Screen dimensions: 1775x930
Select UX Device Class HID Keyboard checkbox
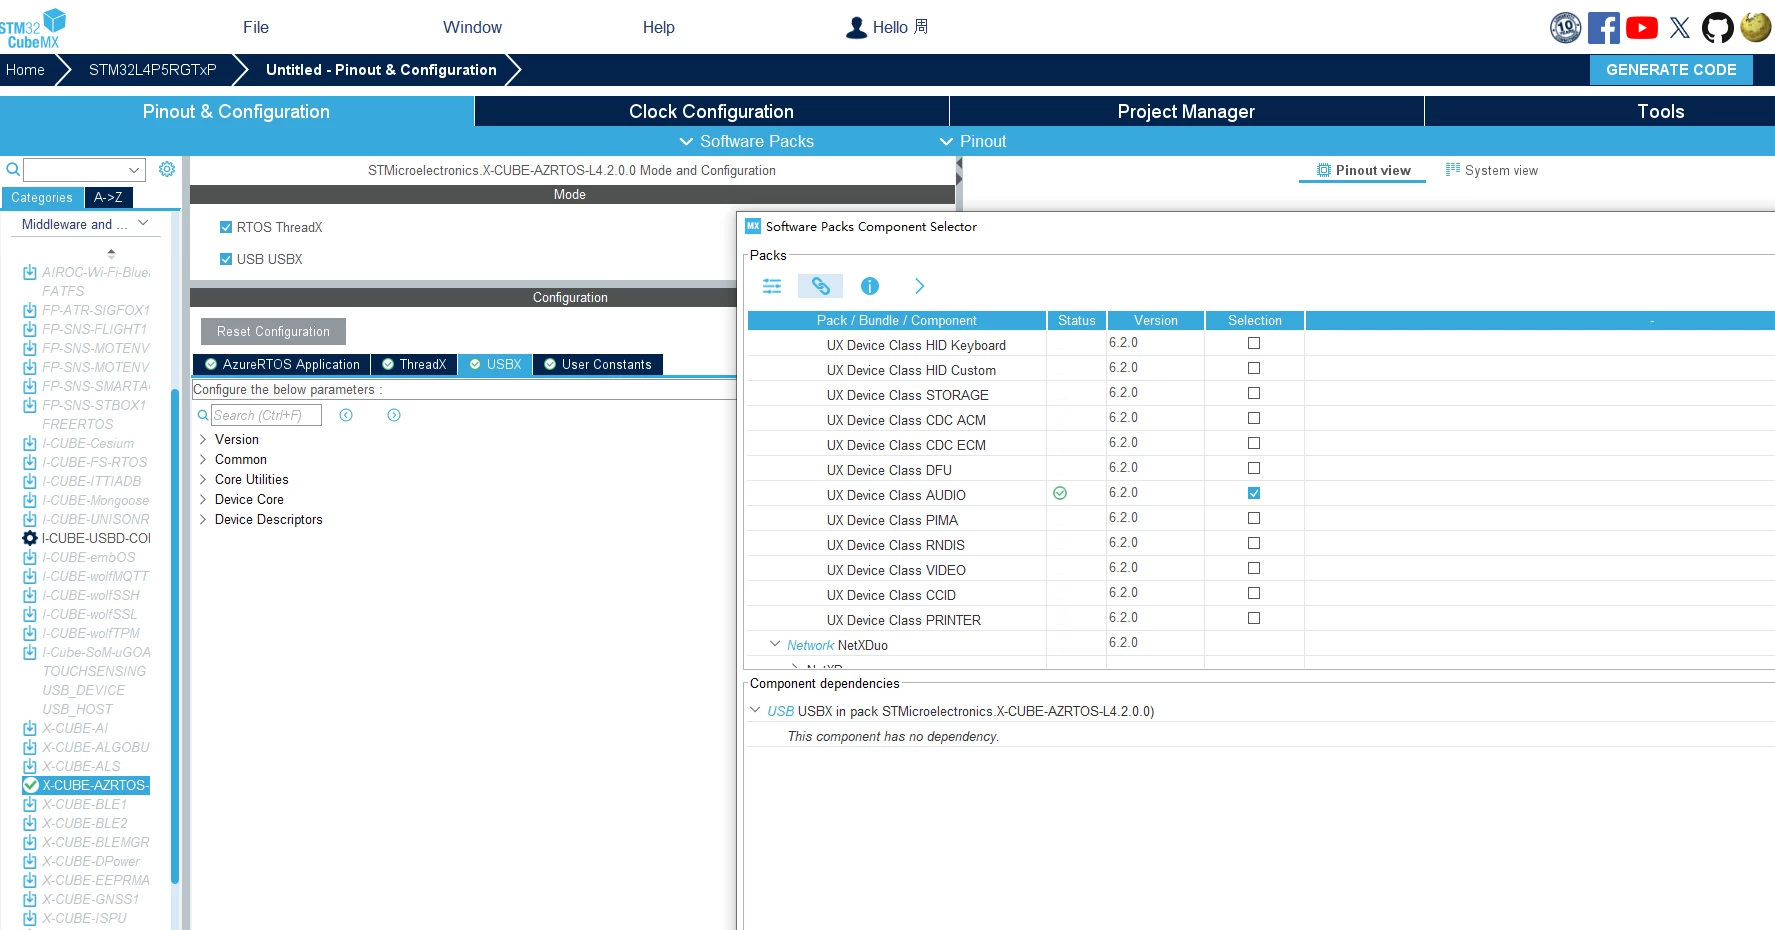click(1254, 343)
